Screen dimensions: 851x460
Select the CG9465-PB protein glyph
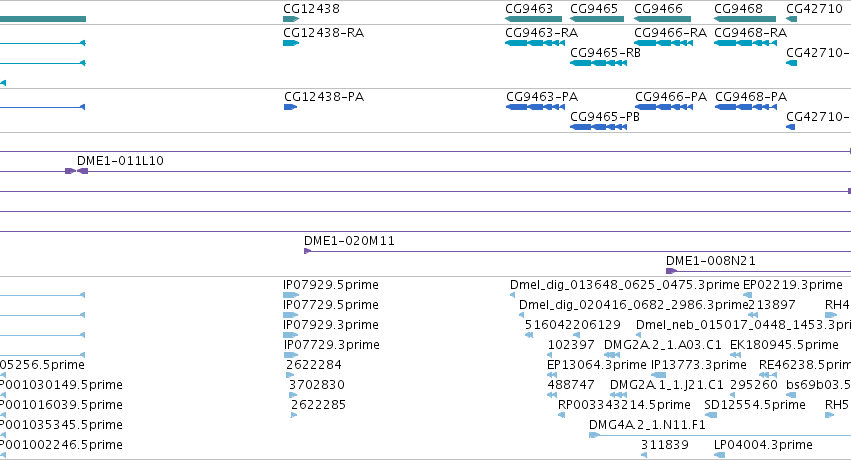pyautogui.click(x=598, y=127)
